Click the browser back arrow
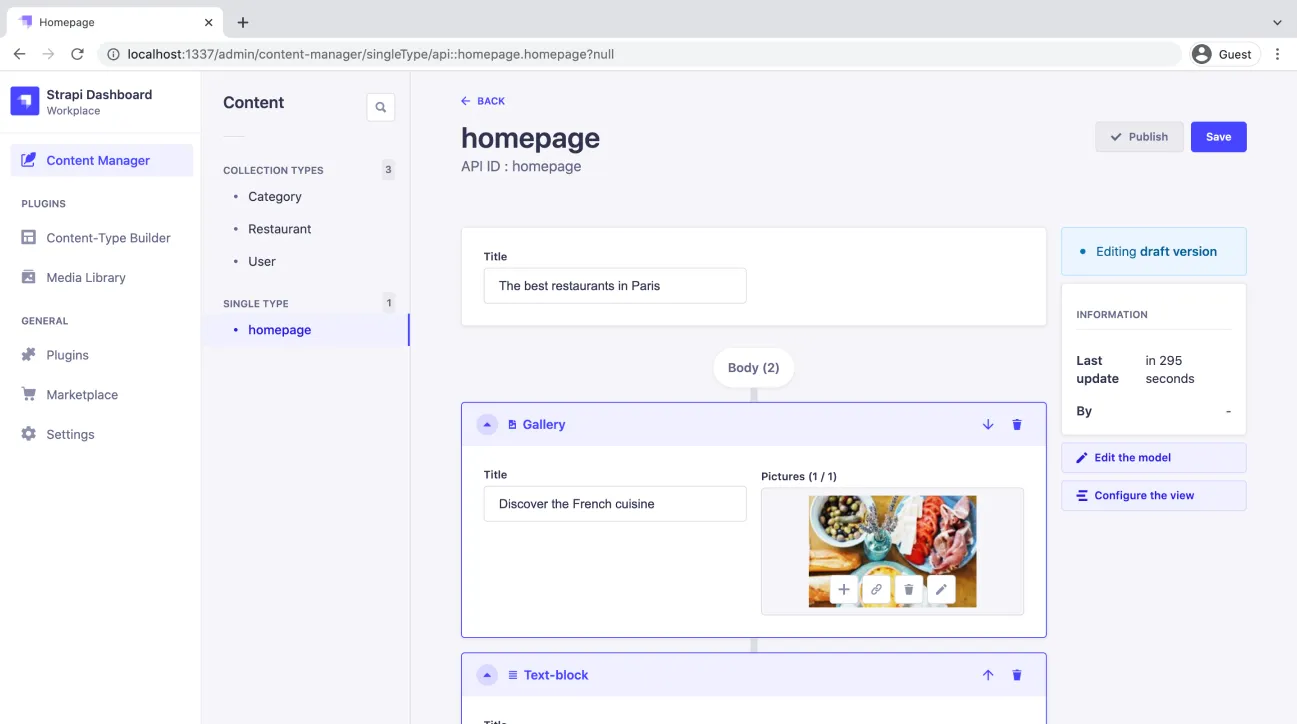Screen dimensions: 1297x724 [20, 54]
